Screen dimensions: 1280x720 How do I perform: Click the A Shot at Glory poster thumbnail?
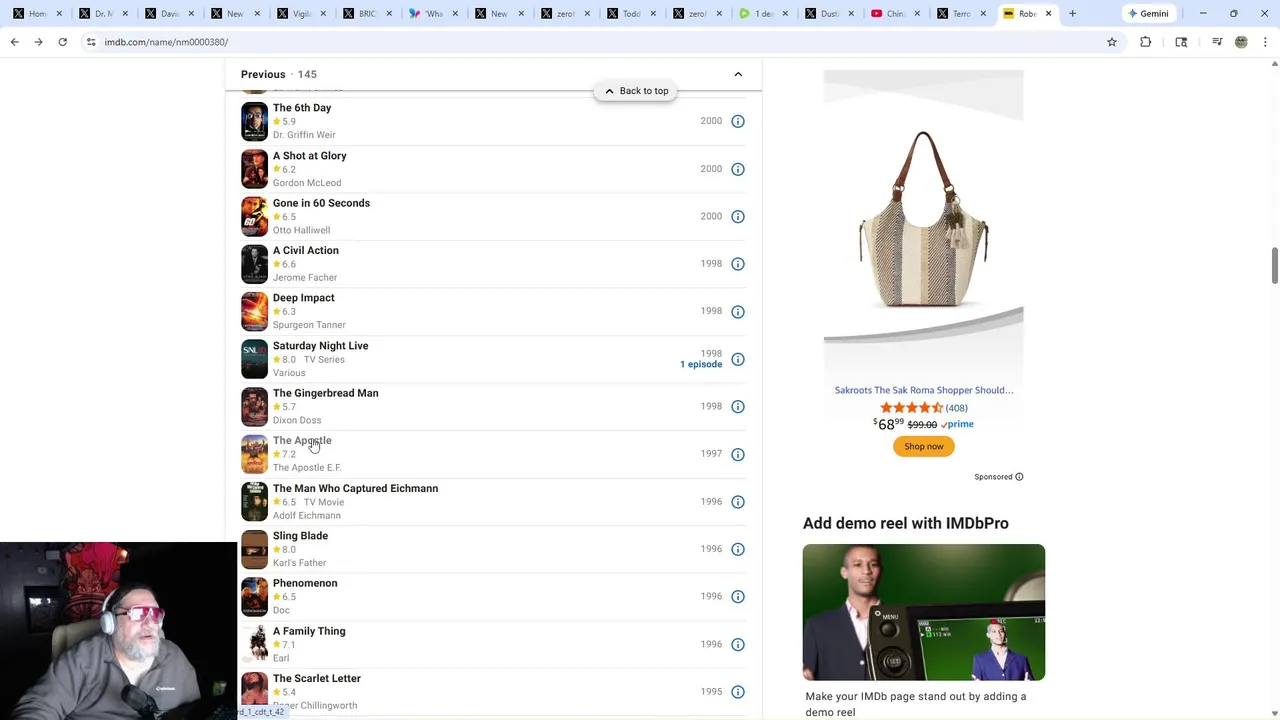click(x=254, y=169)
